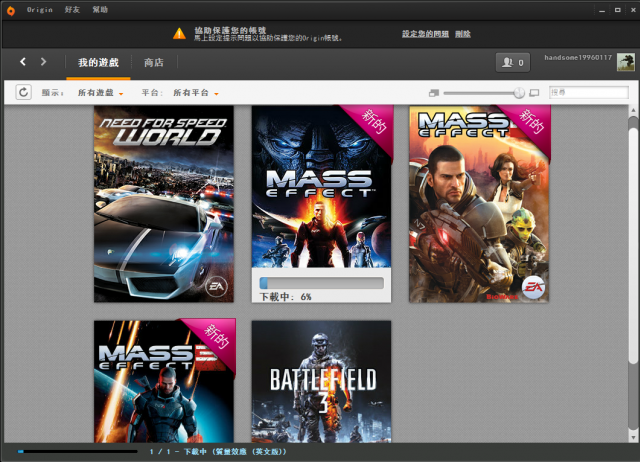
Task: Open the 幫助 menu
Action: click(100, 10)
